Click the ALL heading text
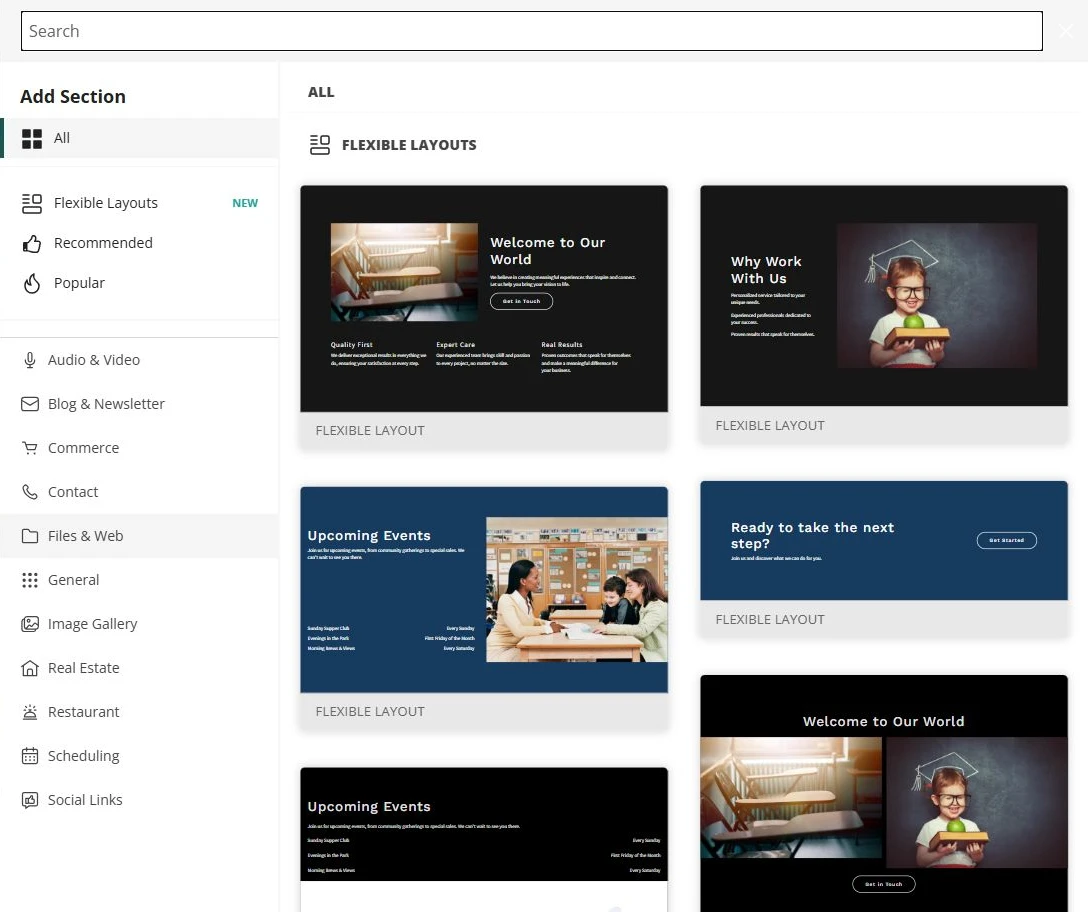 [x=321, y=92]
